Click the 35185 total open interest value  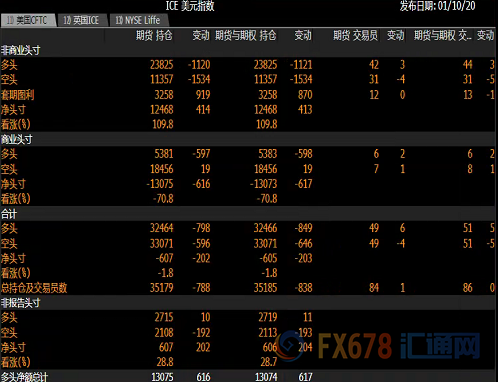point(266,288)
